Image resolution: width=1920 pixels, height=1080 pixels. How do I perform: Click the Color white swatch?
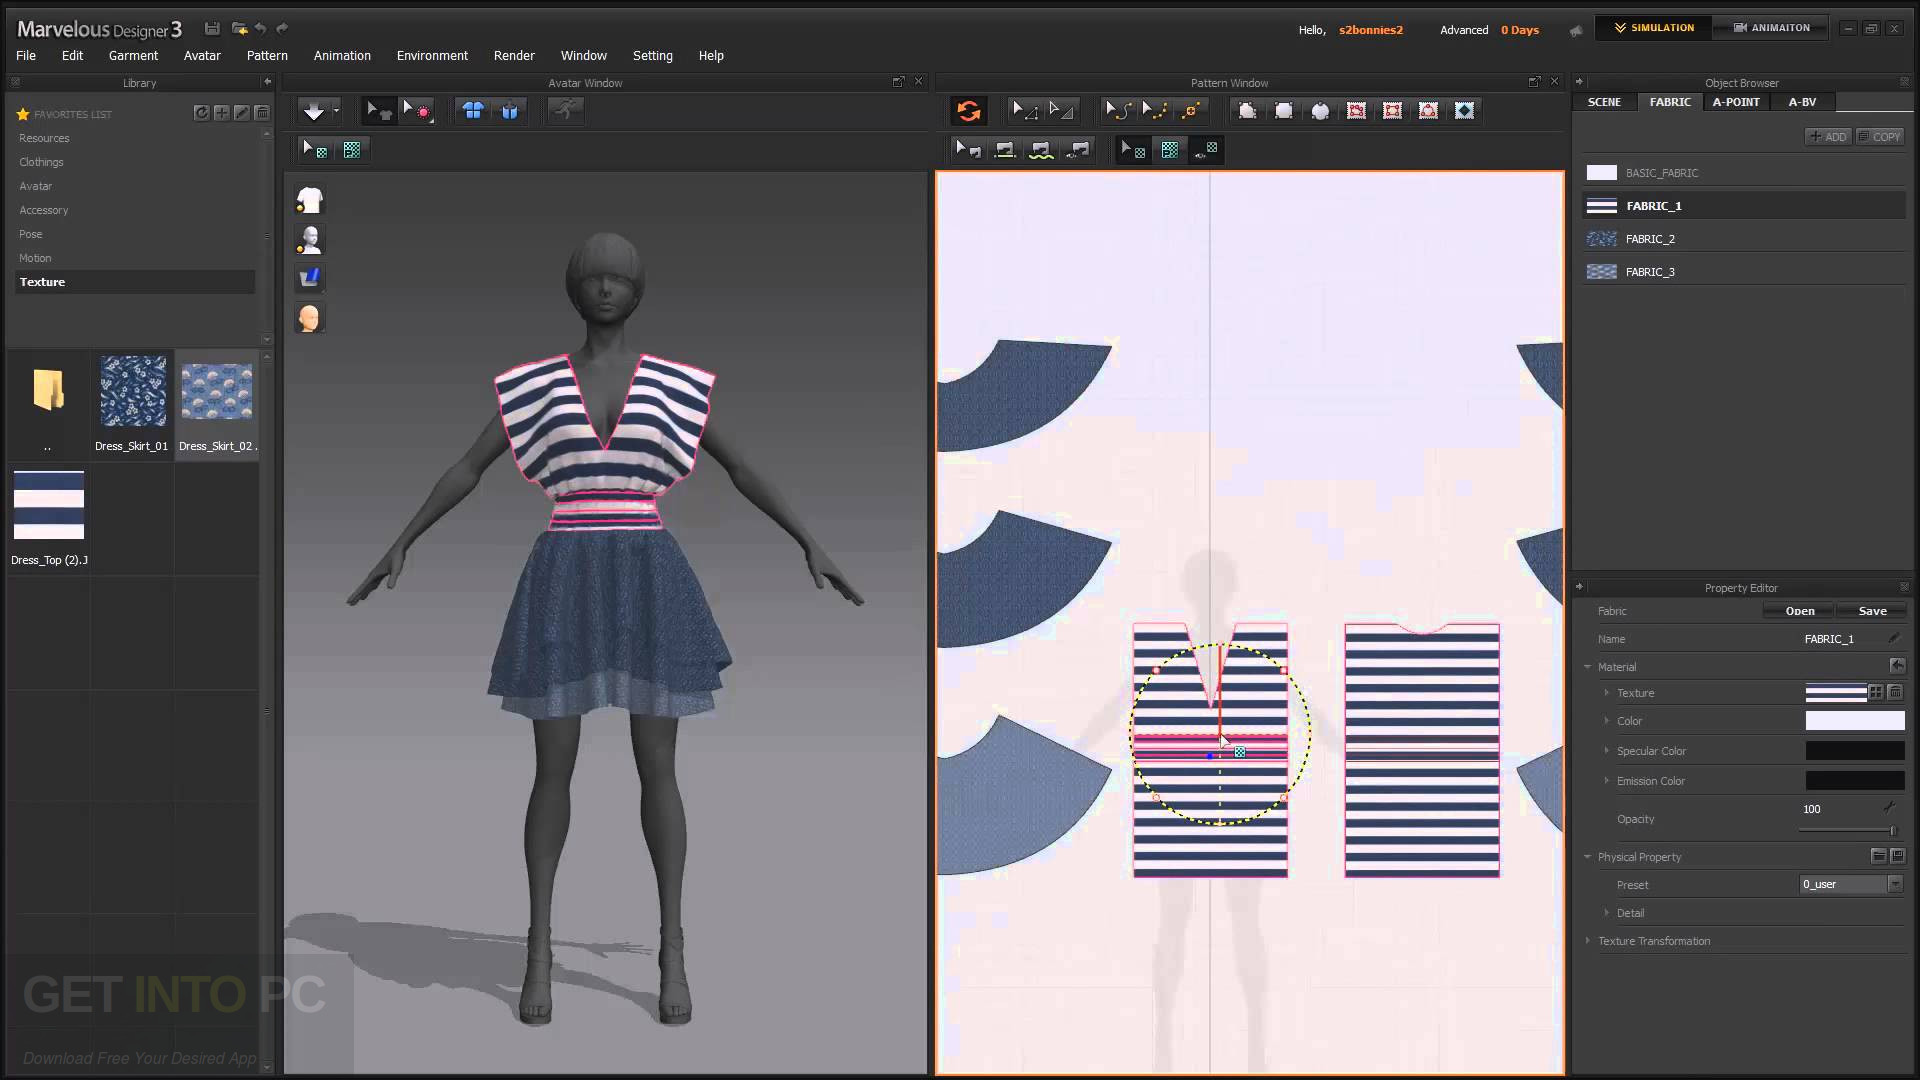tap(1854, 721)
